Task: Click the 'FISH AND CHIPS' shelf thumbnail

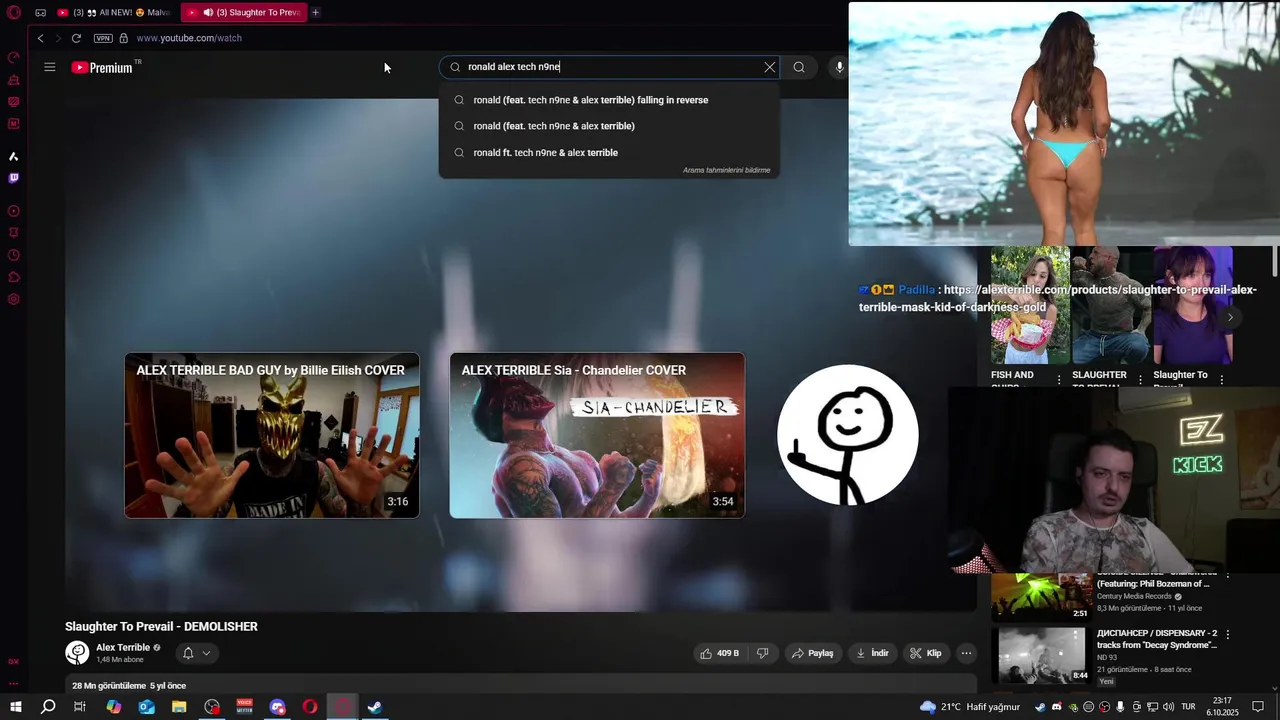Action: pos(1030,305)
